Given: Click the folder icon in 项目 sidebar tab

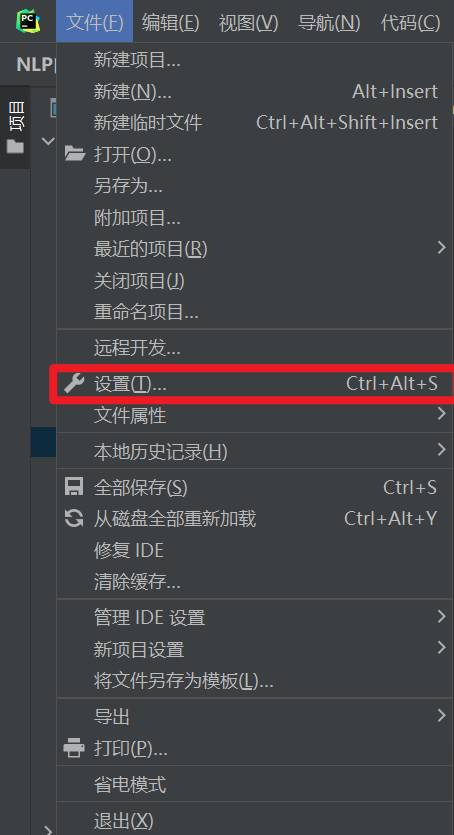Looking at the screenshot, I should [x=15, y=145].
